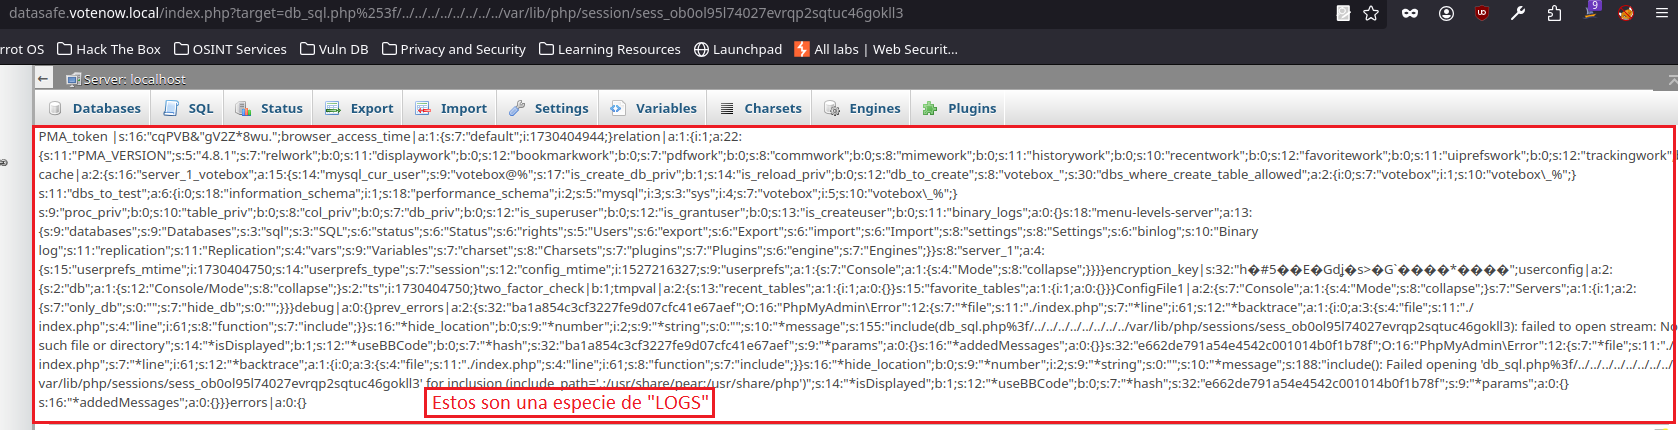Collapse the navigation panel with left arrow
The height and width of the screenshot is (430, 1678).
pyautogui.click(x=43, y=78)
